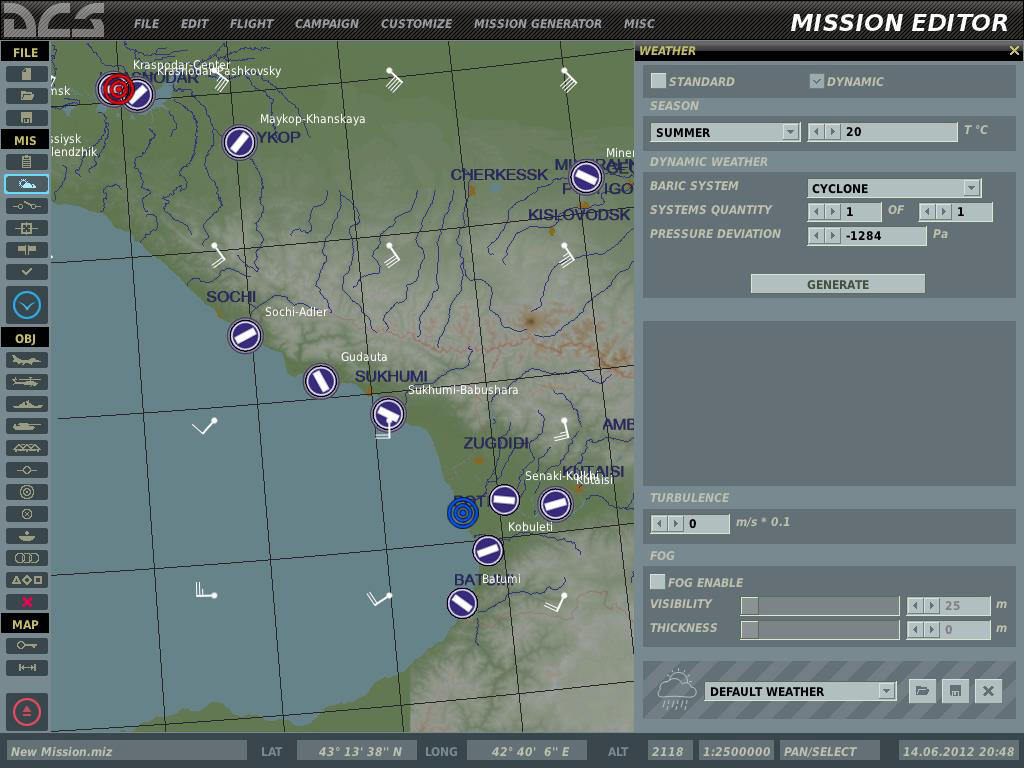Screen dimensions: 1024x768
Task: Open the three-overlapping-rings tool
Action: tap(26, 558)
